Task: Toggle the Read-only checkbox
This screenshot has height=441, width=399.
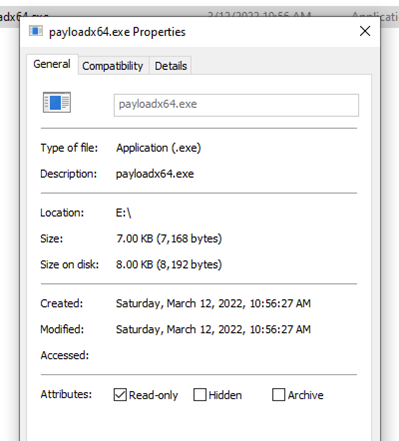Action: click(x=120, y=395)
